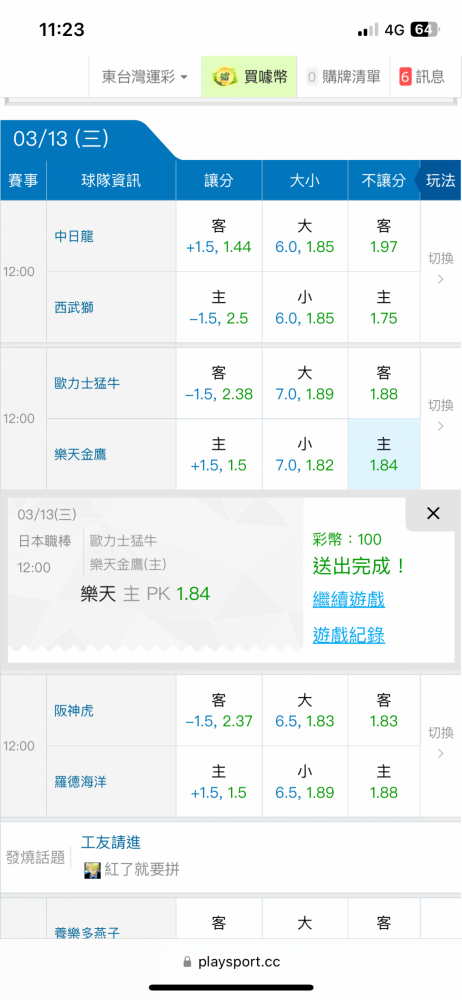The height and width of the screenshot is (1000, 462).
Task: Click the avatar beside 紅了就要拼
Action: [93, 870]
